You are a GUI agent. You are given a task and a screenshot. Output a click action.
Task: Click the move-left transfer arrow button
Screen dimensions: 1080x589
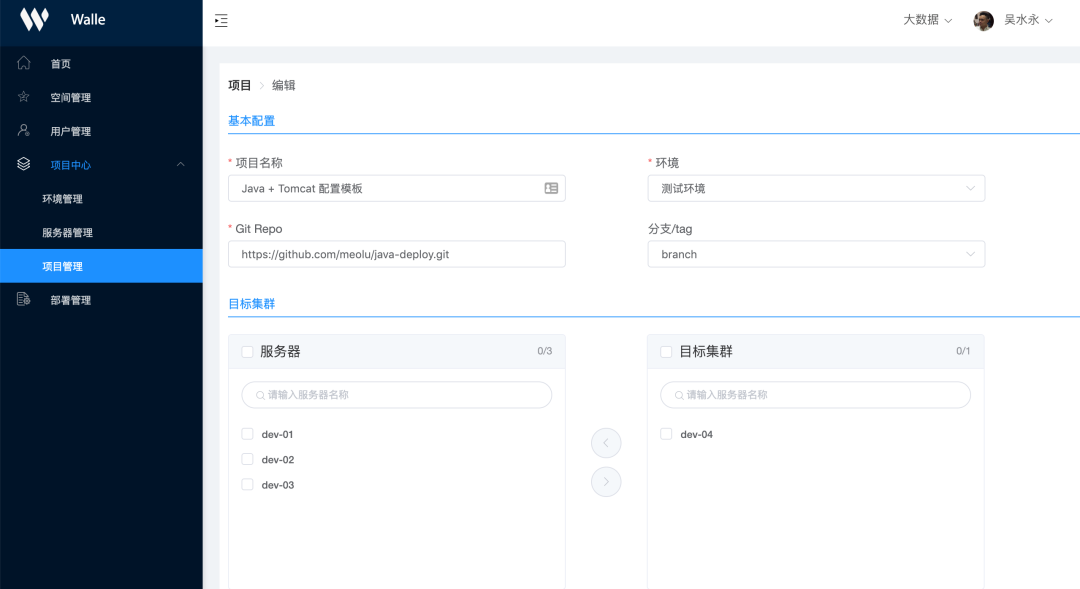tap(606, 443)
